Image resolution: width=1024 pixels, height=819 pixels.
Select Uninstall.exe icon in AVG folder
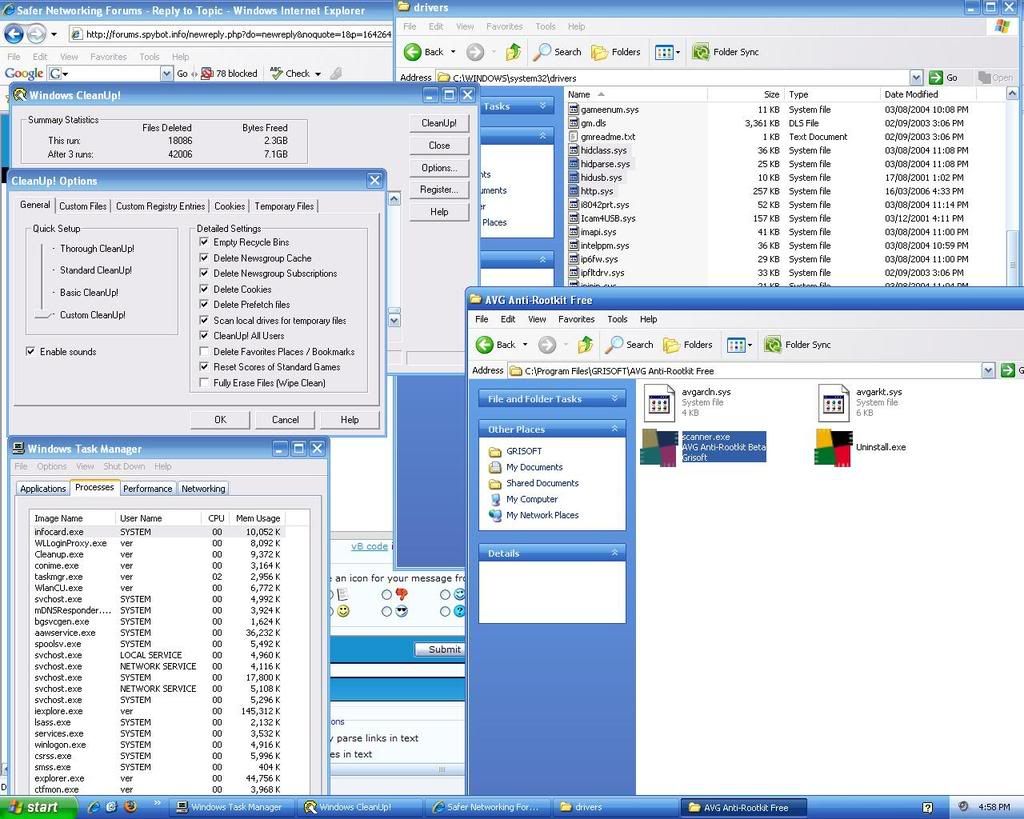(833, 447)
